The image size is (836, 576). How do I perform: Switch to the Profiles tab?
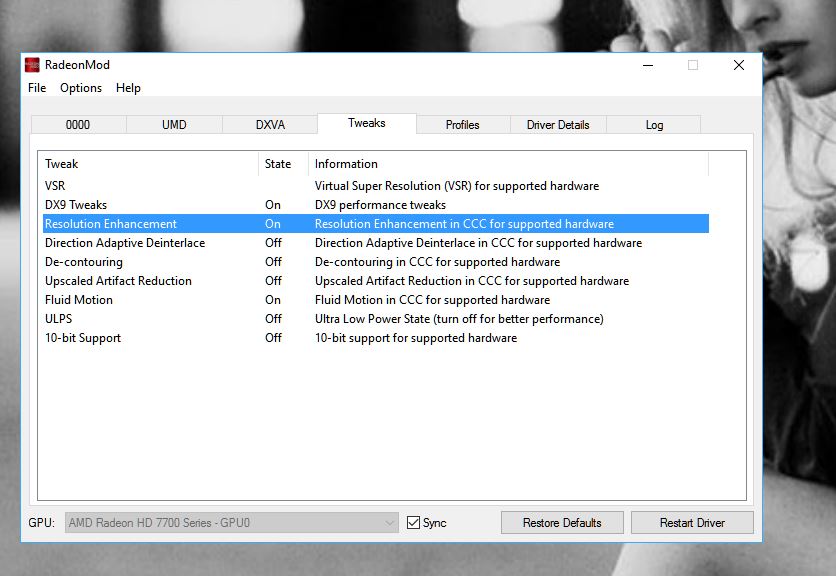tap(463, 125)
